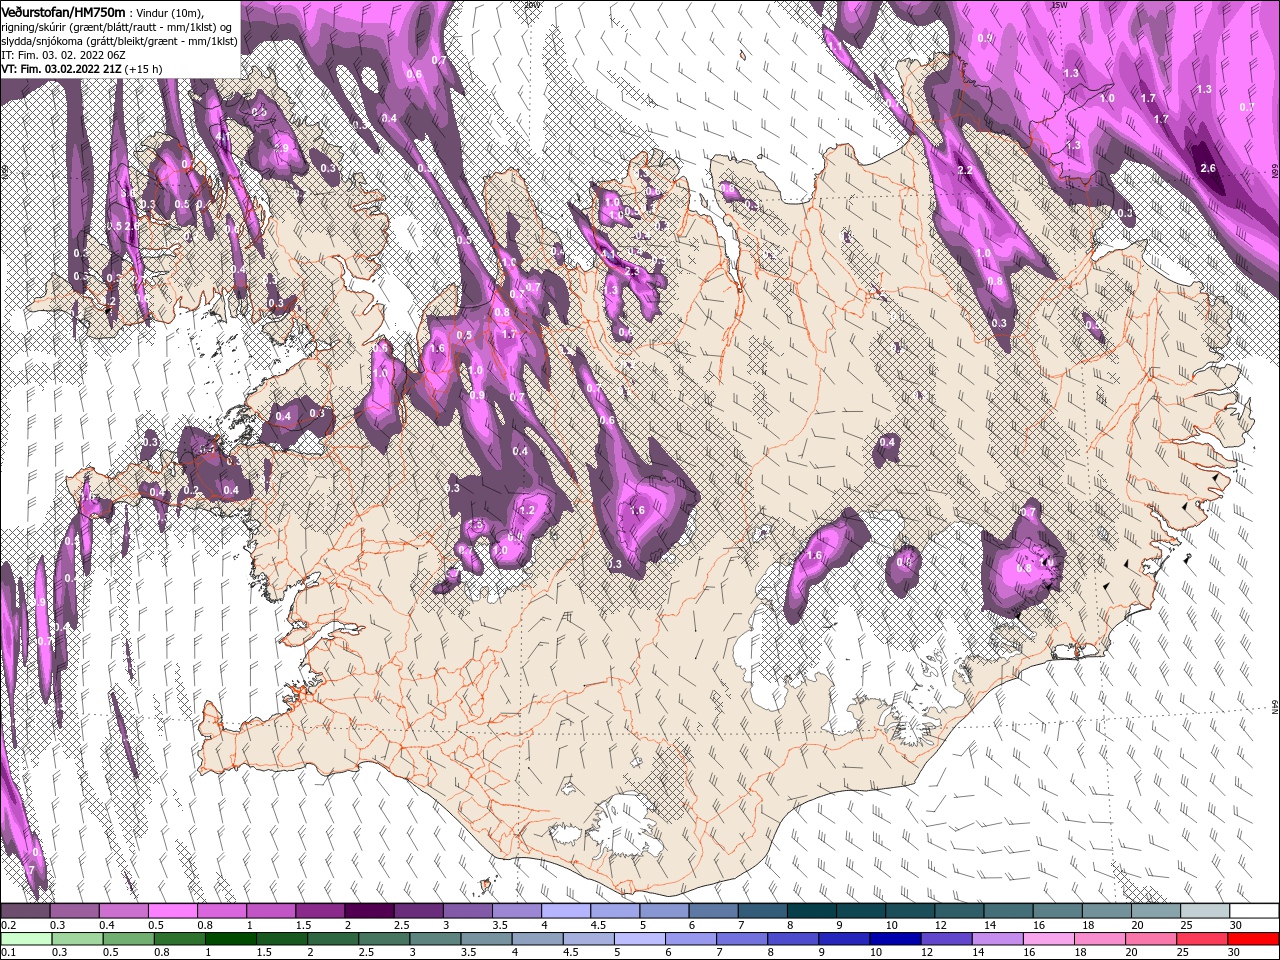Click the 2.5 label on the rain scale
This screenshot has width=1280, height=960.
click(x=366, y=952)
